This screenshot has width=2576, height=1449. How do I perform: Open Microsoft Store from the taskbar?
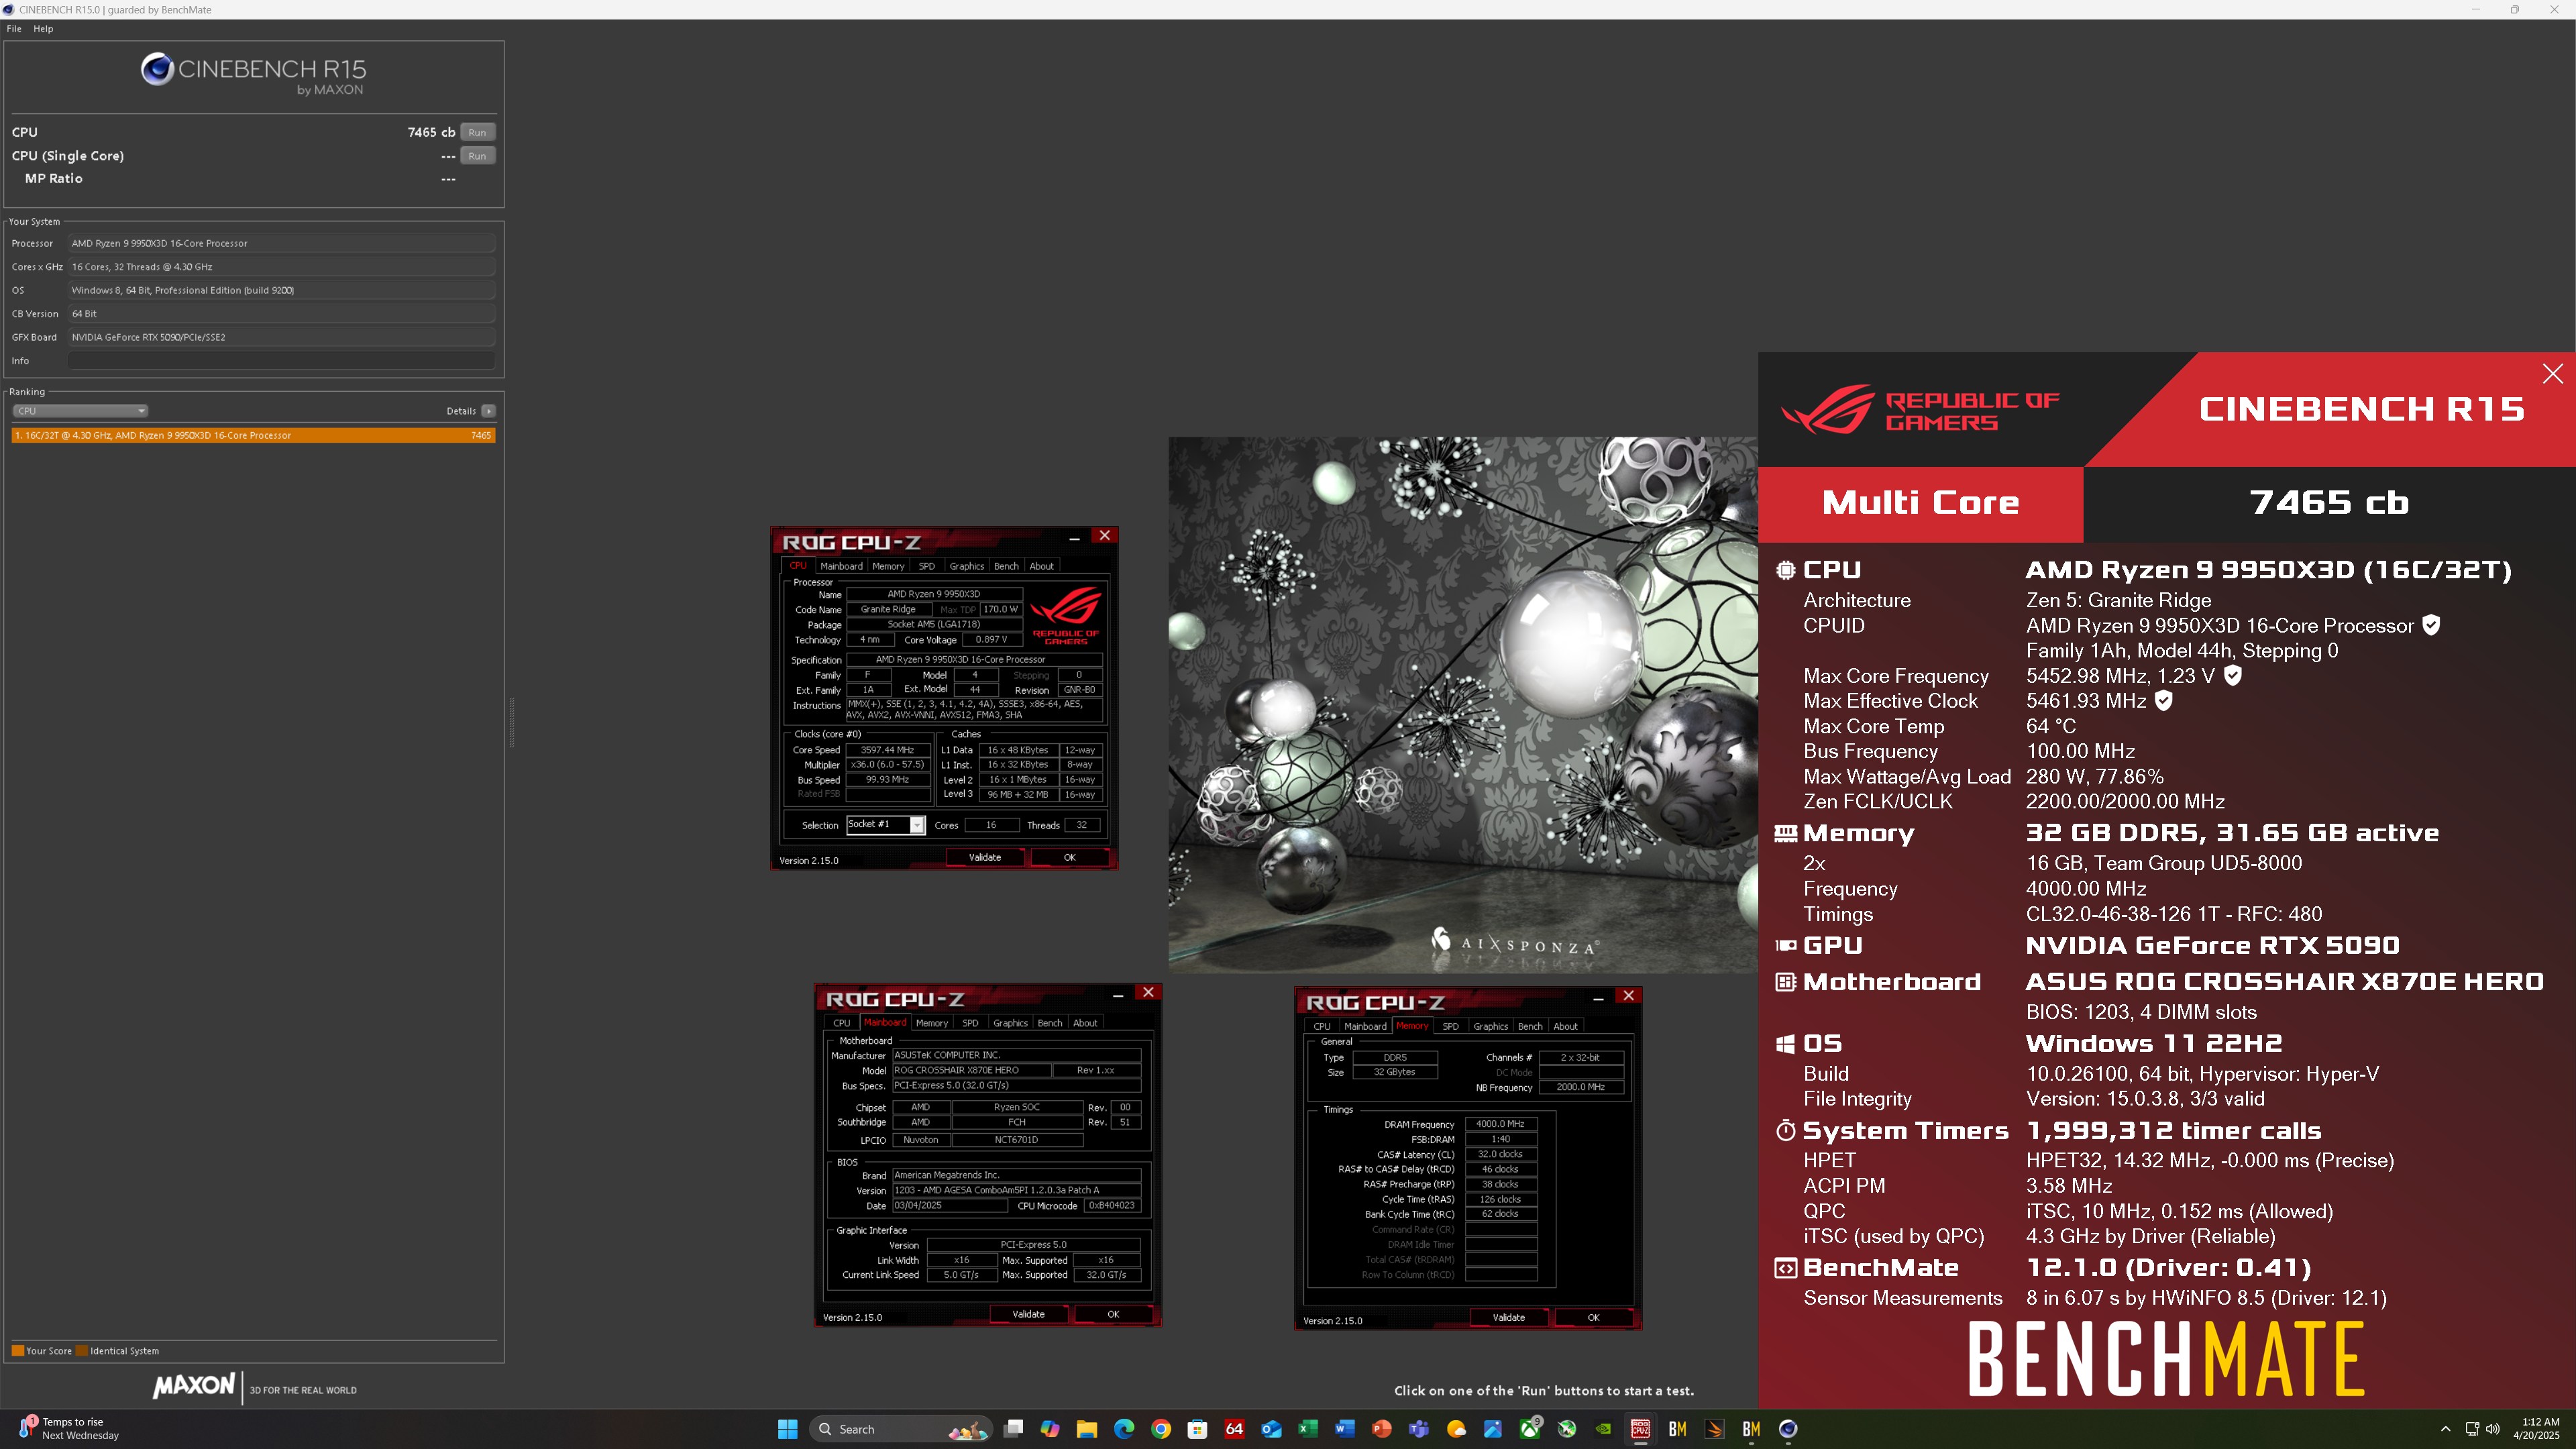(1197, 1429)
